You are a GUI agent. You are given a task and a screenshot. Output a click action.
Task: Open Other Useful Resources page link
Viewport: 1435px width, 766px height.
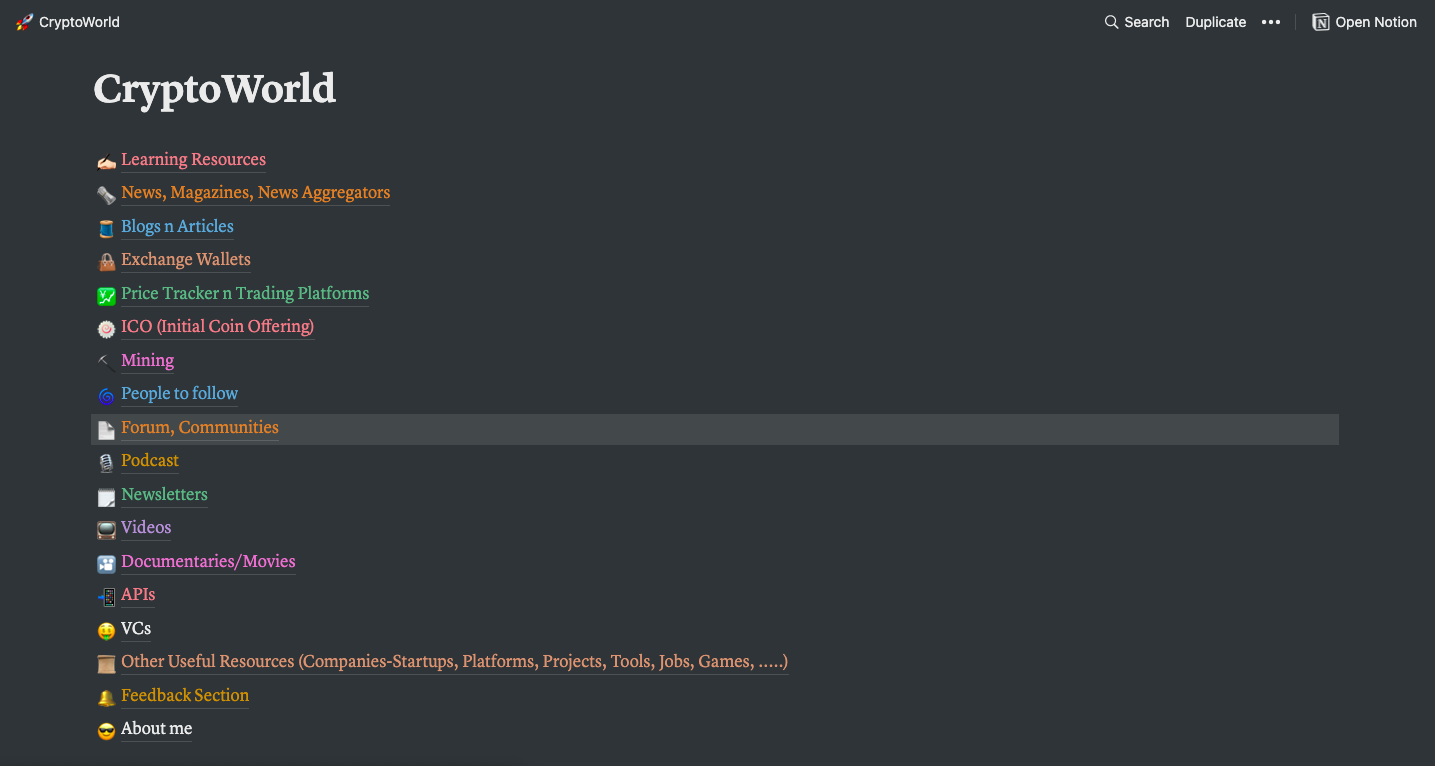point(454,662)
